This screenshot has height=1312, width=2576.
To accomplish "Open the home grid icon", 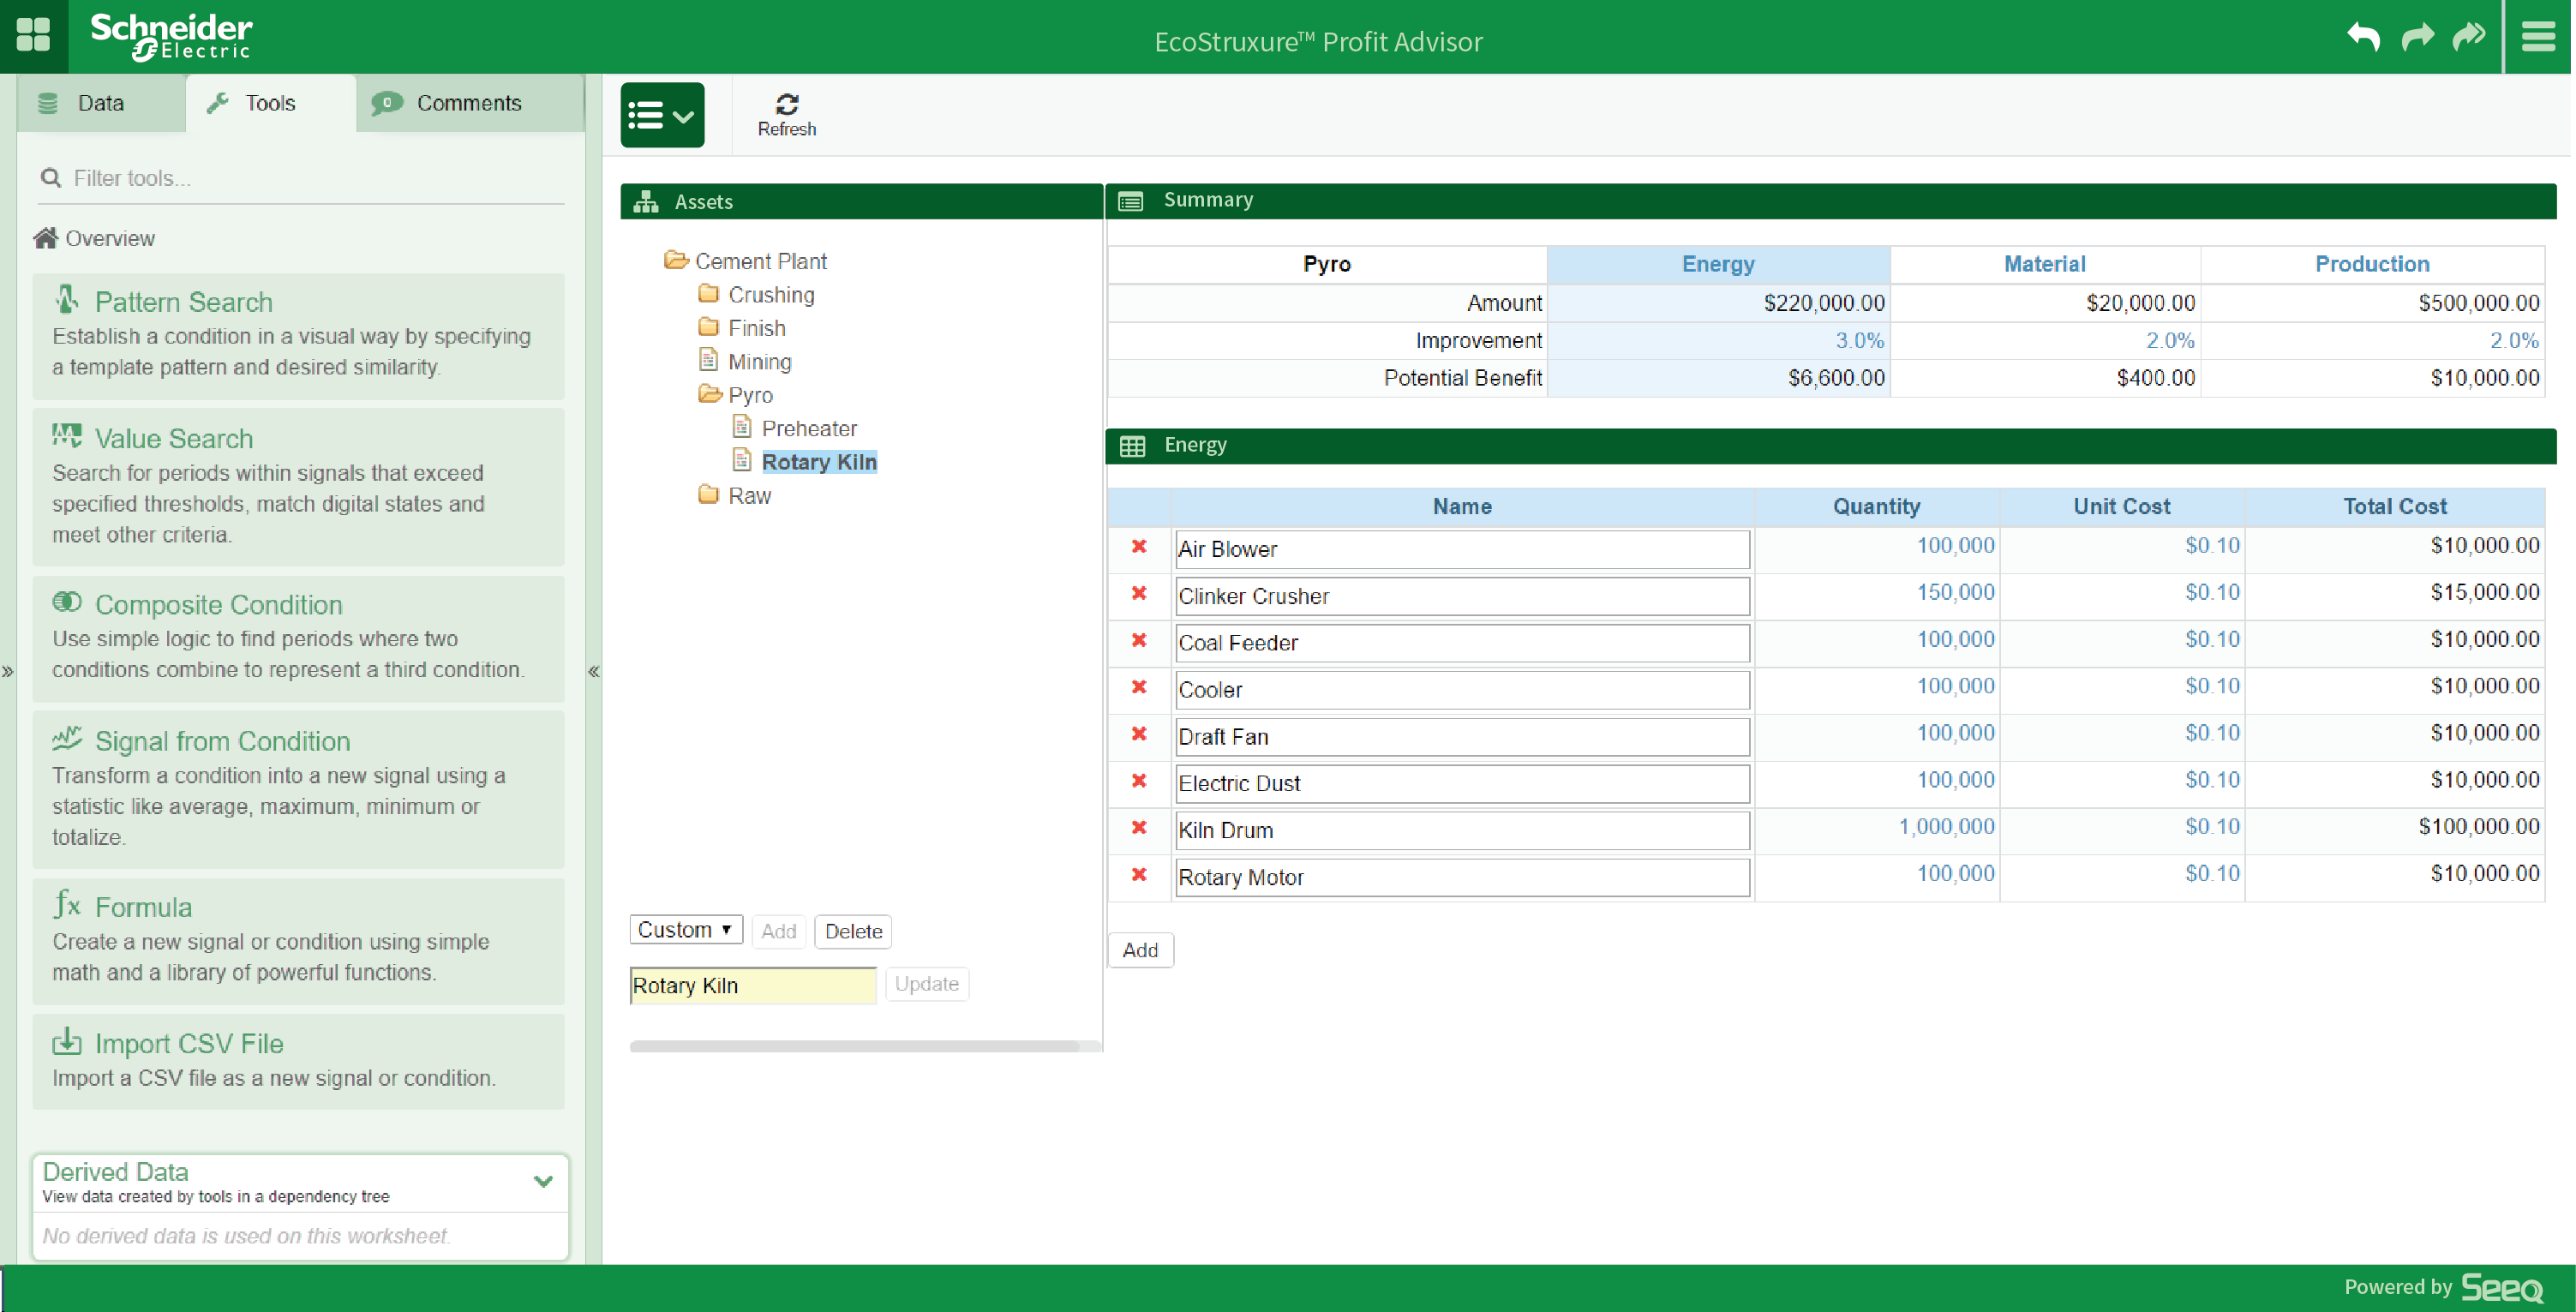I will pos(33,35).
